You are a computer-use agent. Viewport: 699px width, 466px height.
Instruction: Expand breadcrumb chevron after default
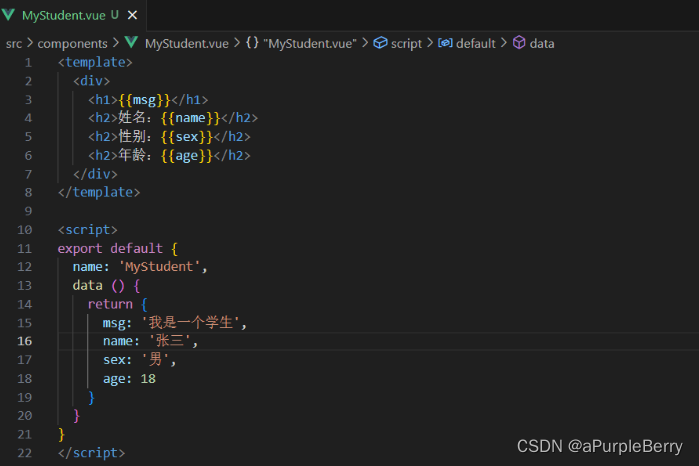(503, 43)
